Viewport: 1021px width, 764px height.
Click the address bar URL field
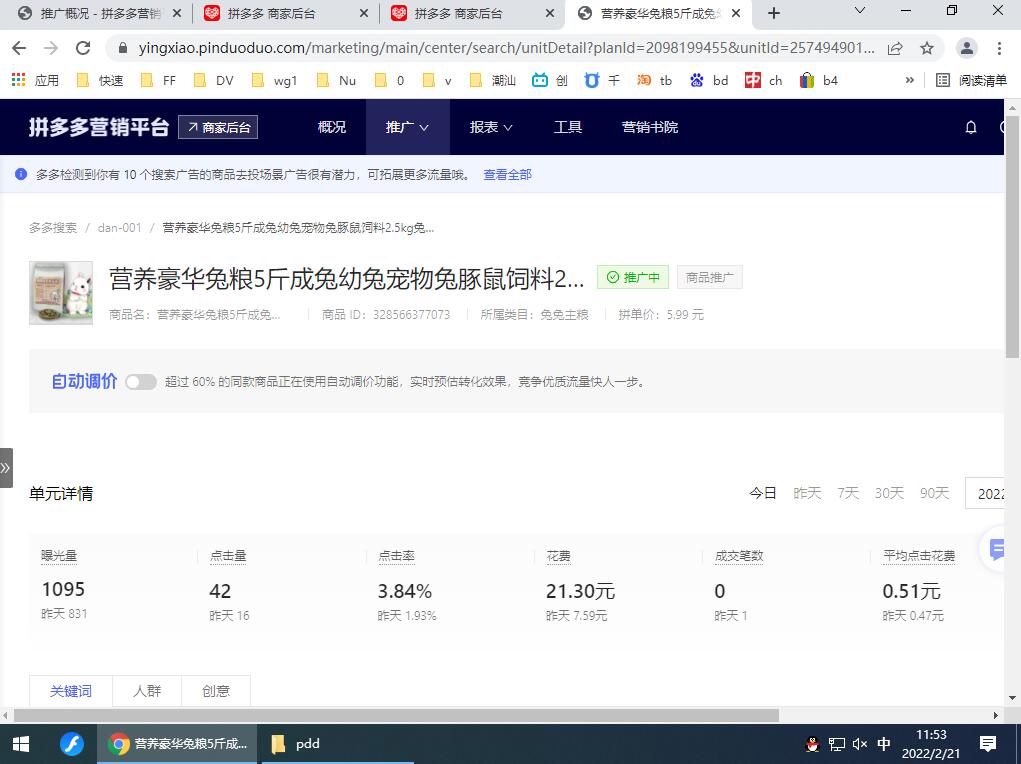point(507,48)
